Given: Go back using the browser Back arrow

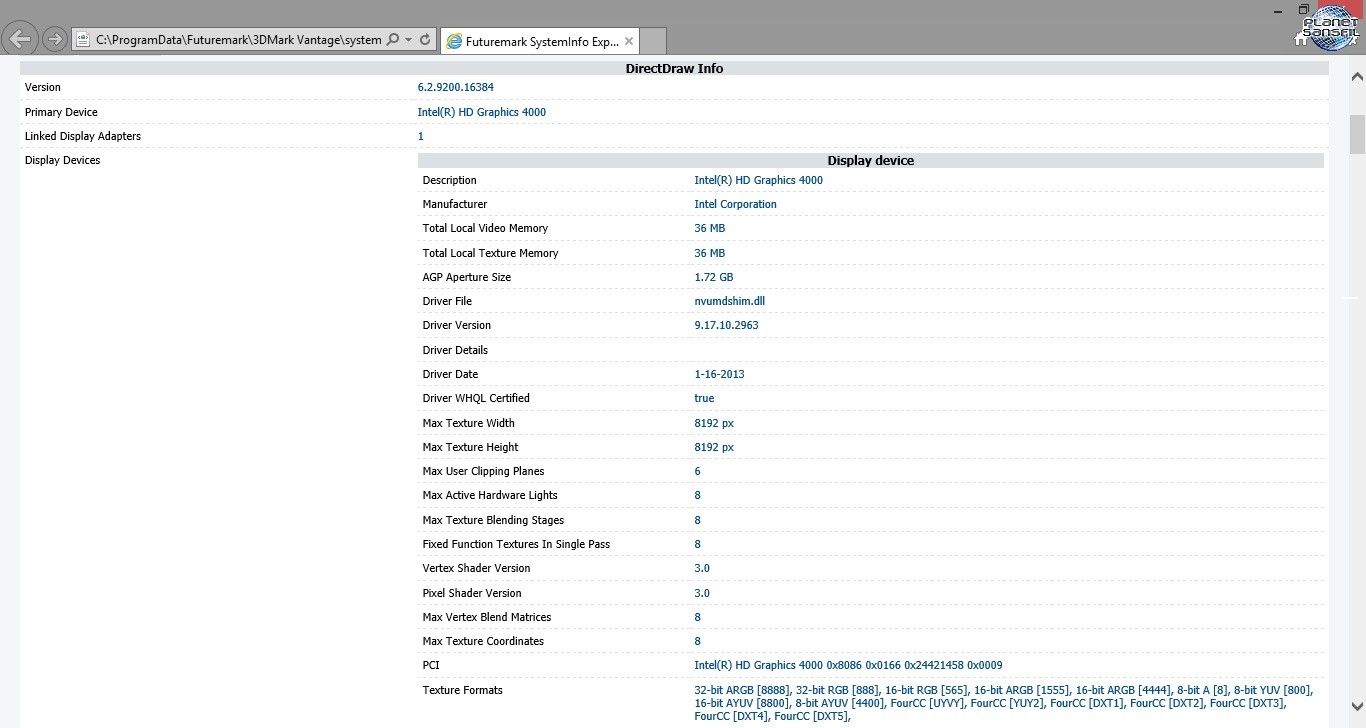Looking at the screenshot, I should pos(21,40).
